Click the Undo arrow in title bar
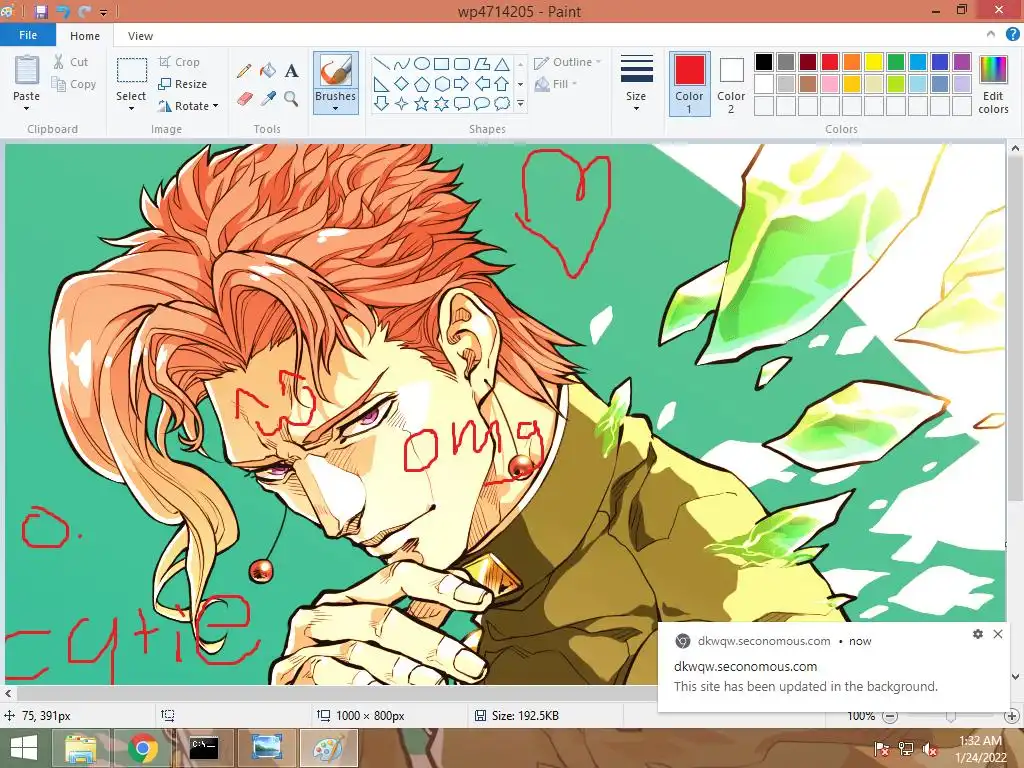The image size is (1024, 768). [63, 11]
